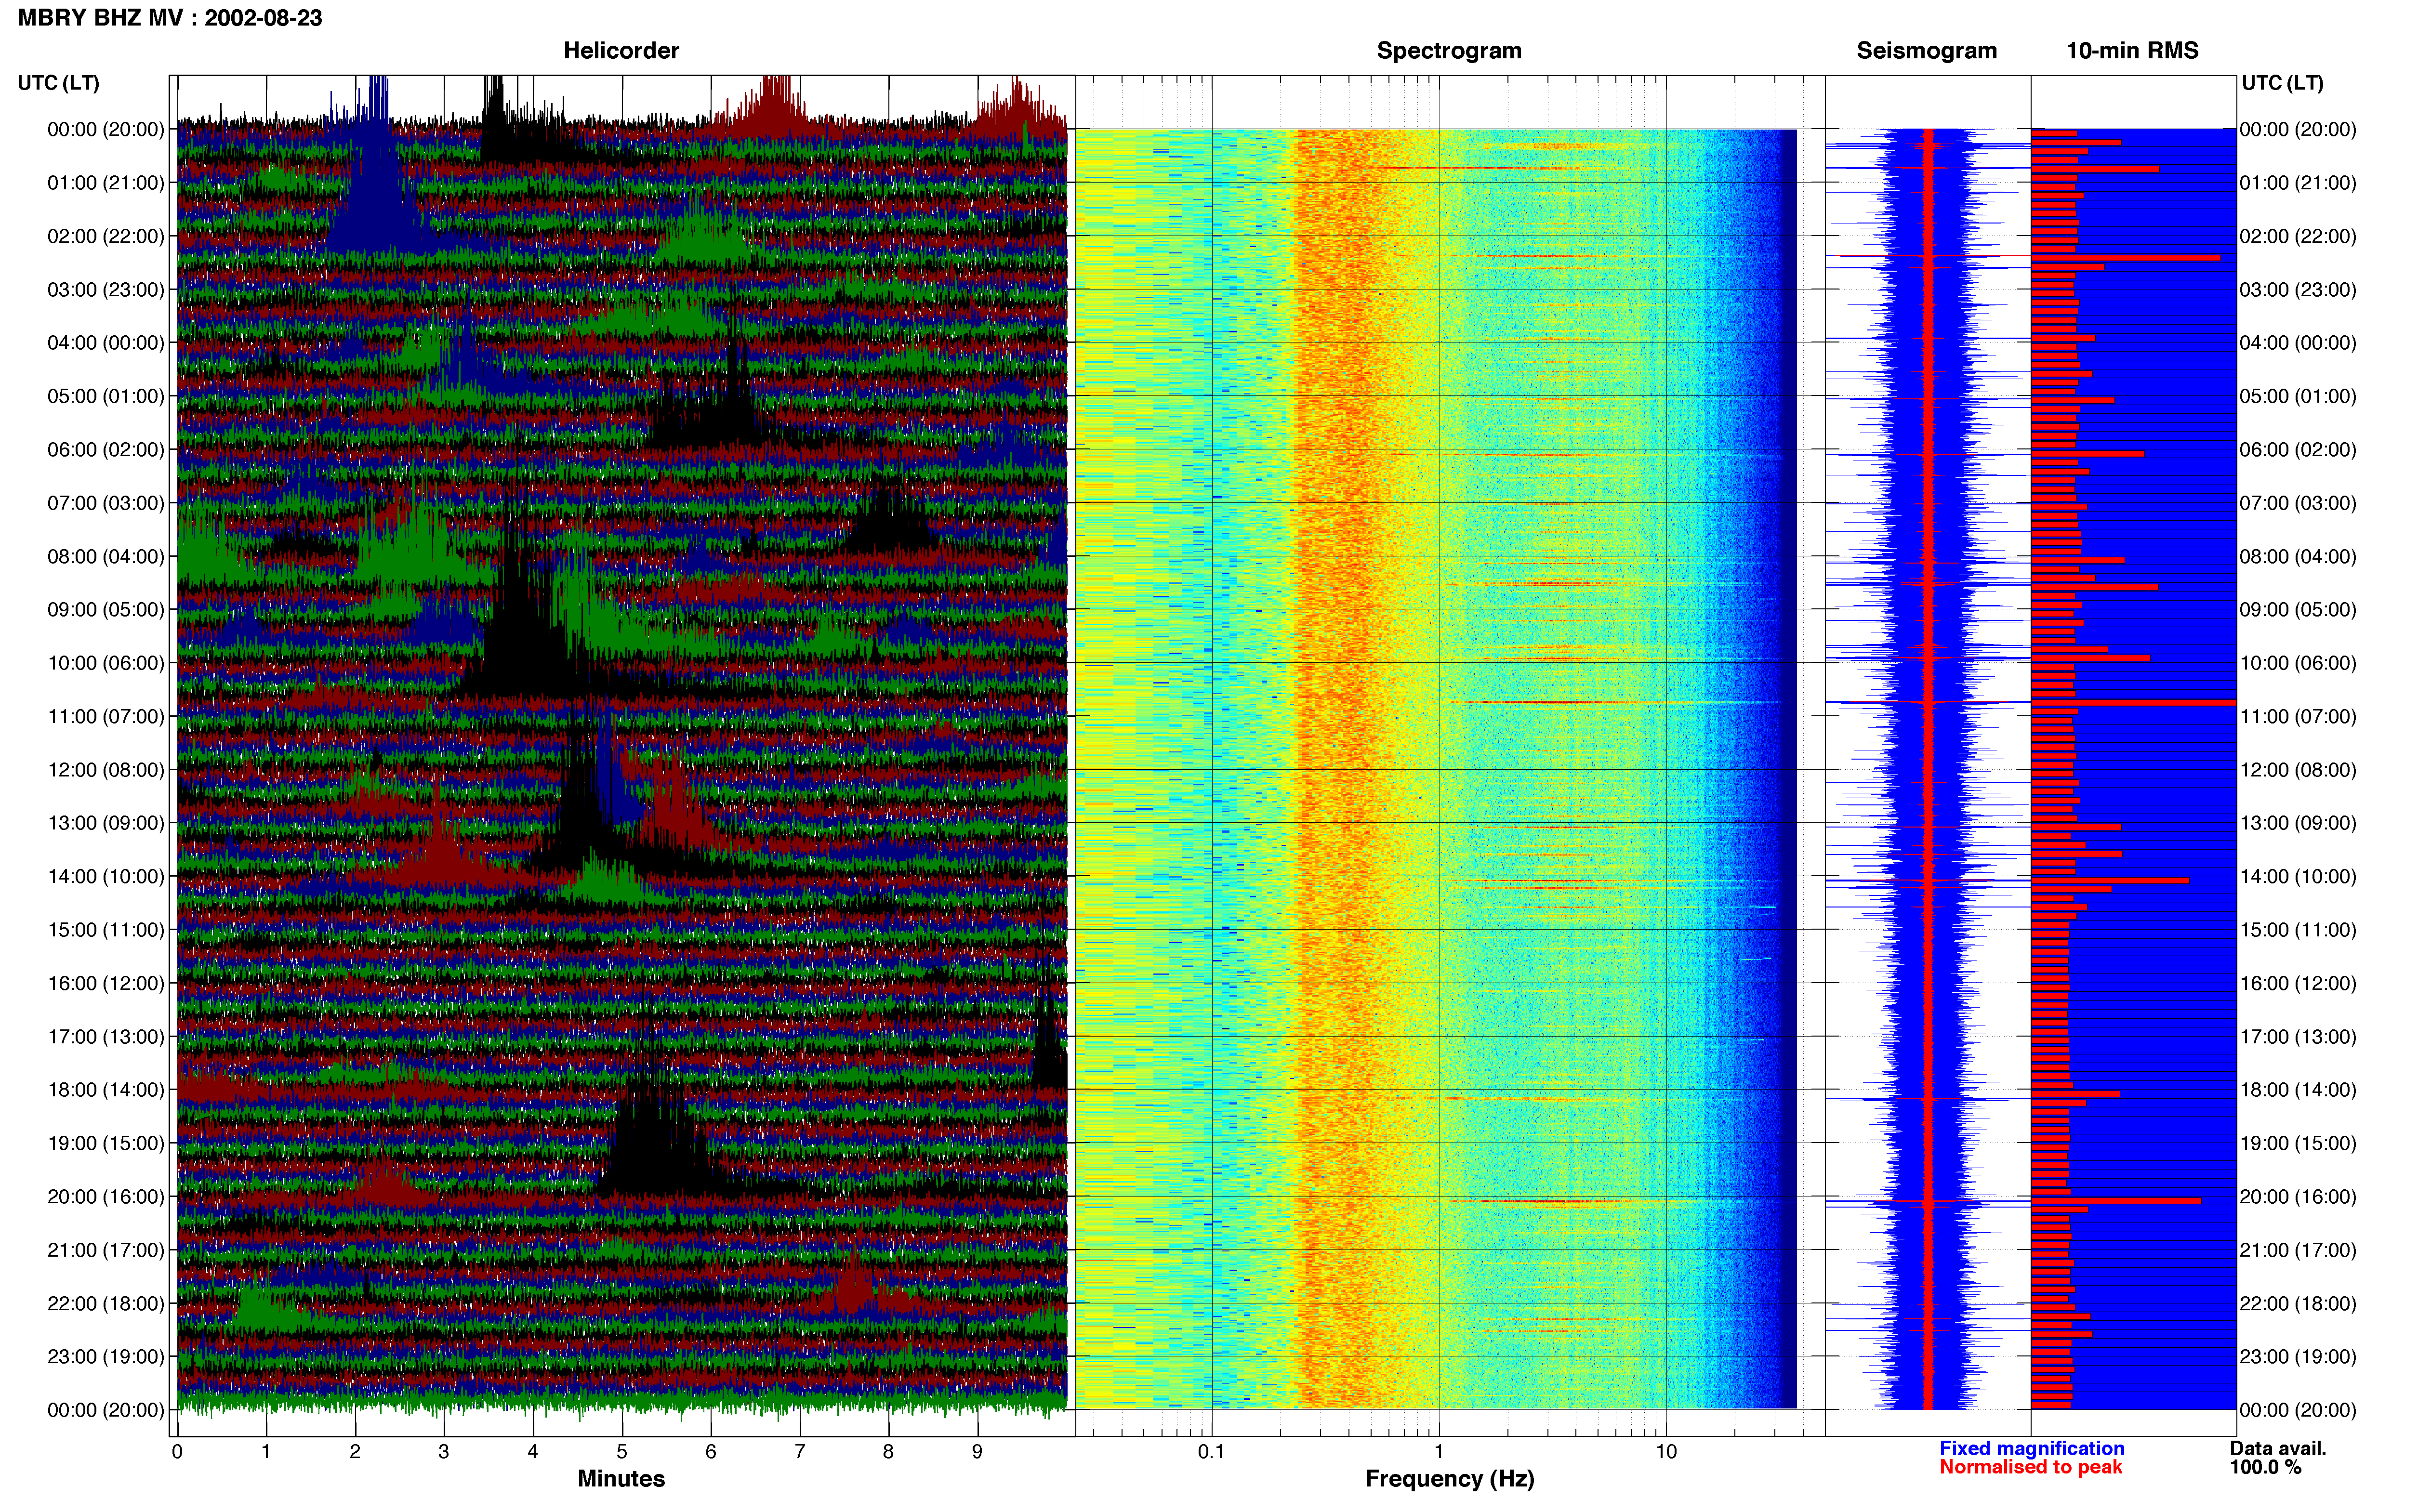Image resolution: width=2418 pixels, height=1512 pixels.
Task: Click left time label '18:00 (14:00)'
Action: coord(106,1090)
